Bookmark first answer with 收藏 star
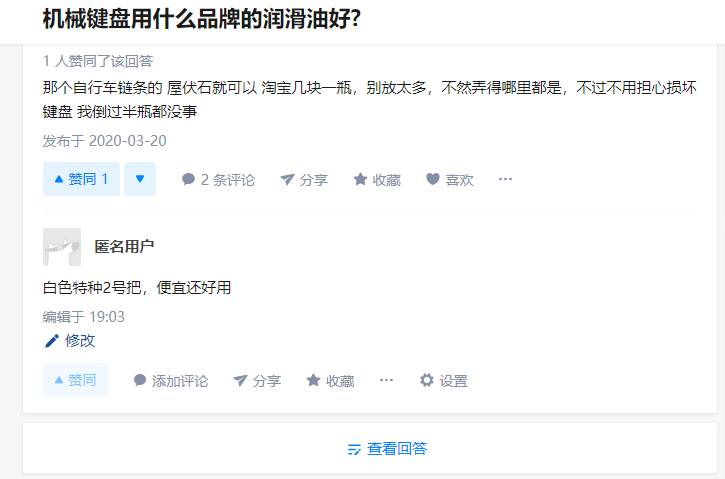The height and width of the screenshot is (479, 725). coord(377,180)
